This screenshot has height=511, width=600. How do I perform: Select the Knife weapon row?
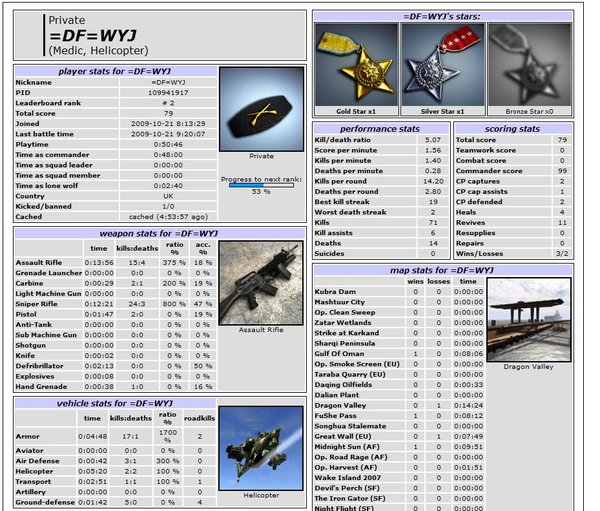click(115, 356)
